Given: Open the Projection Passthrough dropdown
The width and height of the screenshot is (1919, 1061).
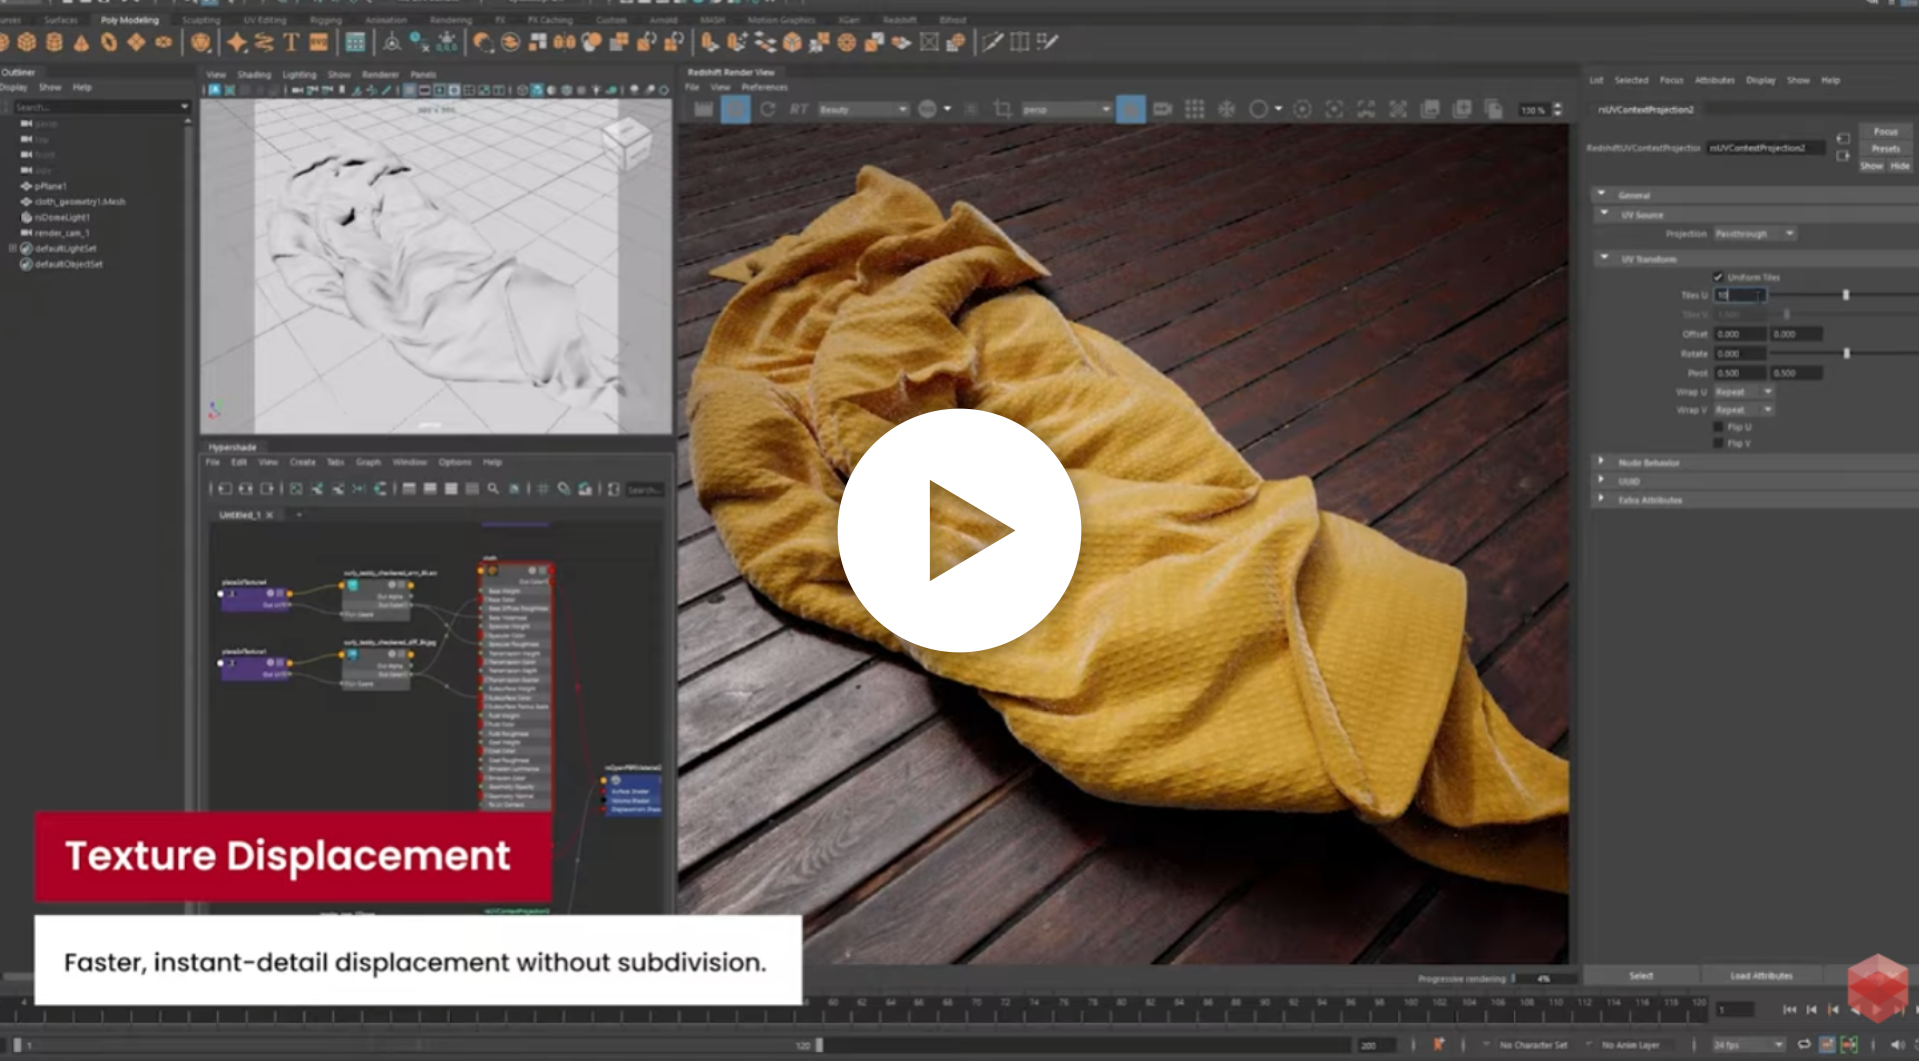Looking at the screenshot, I should 1755,234.
